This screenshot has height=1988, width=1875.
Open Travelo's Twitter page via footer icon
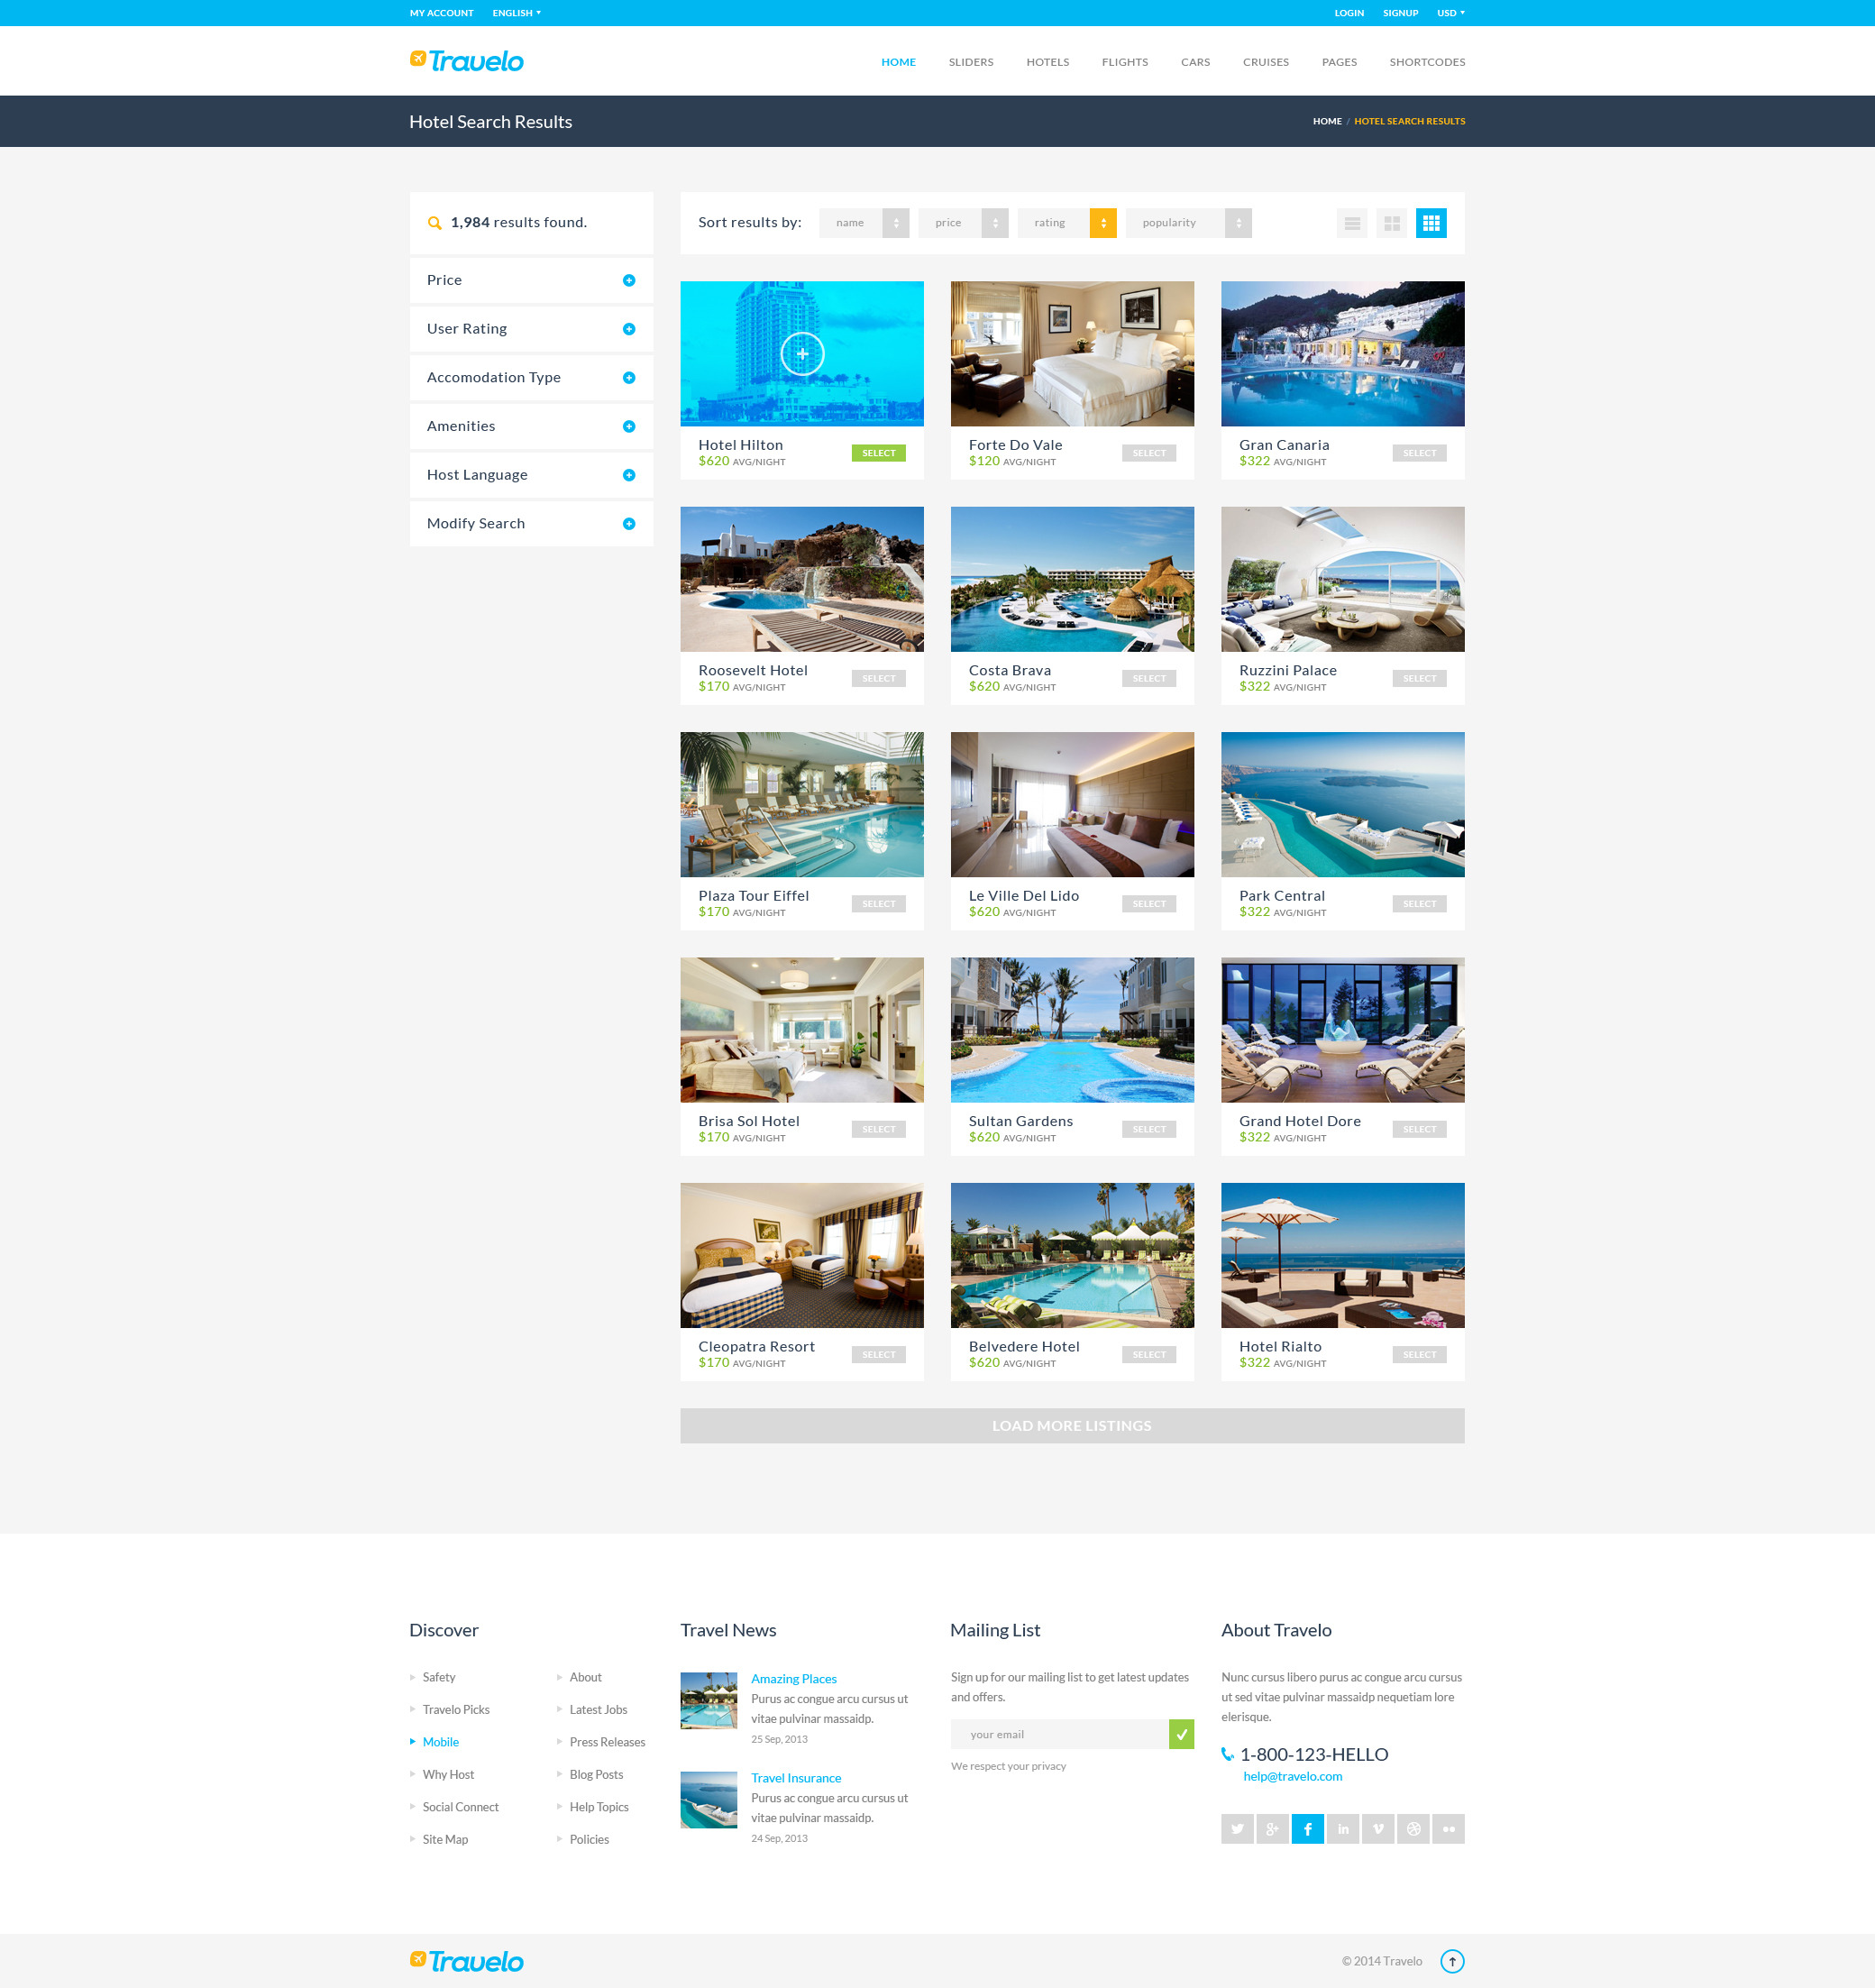tap(1237, 1828)
